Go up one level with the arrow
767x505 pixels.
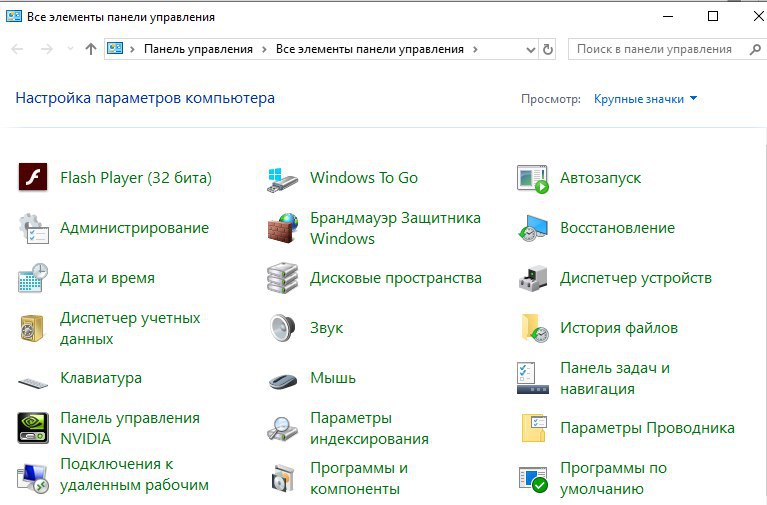[90, 49]
